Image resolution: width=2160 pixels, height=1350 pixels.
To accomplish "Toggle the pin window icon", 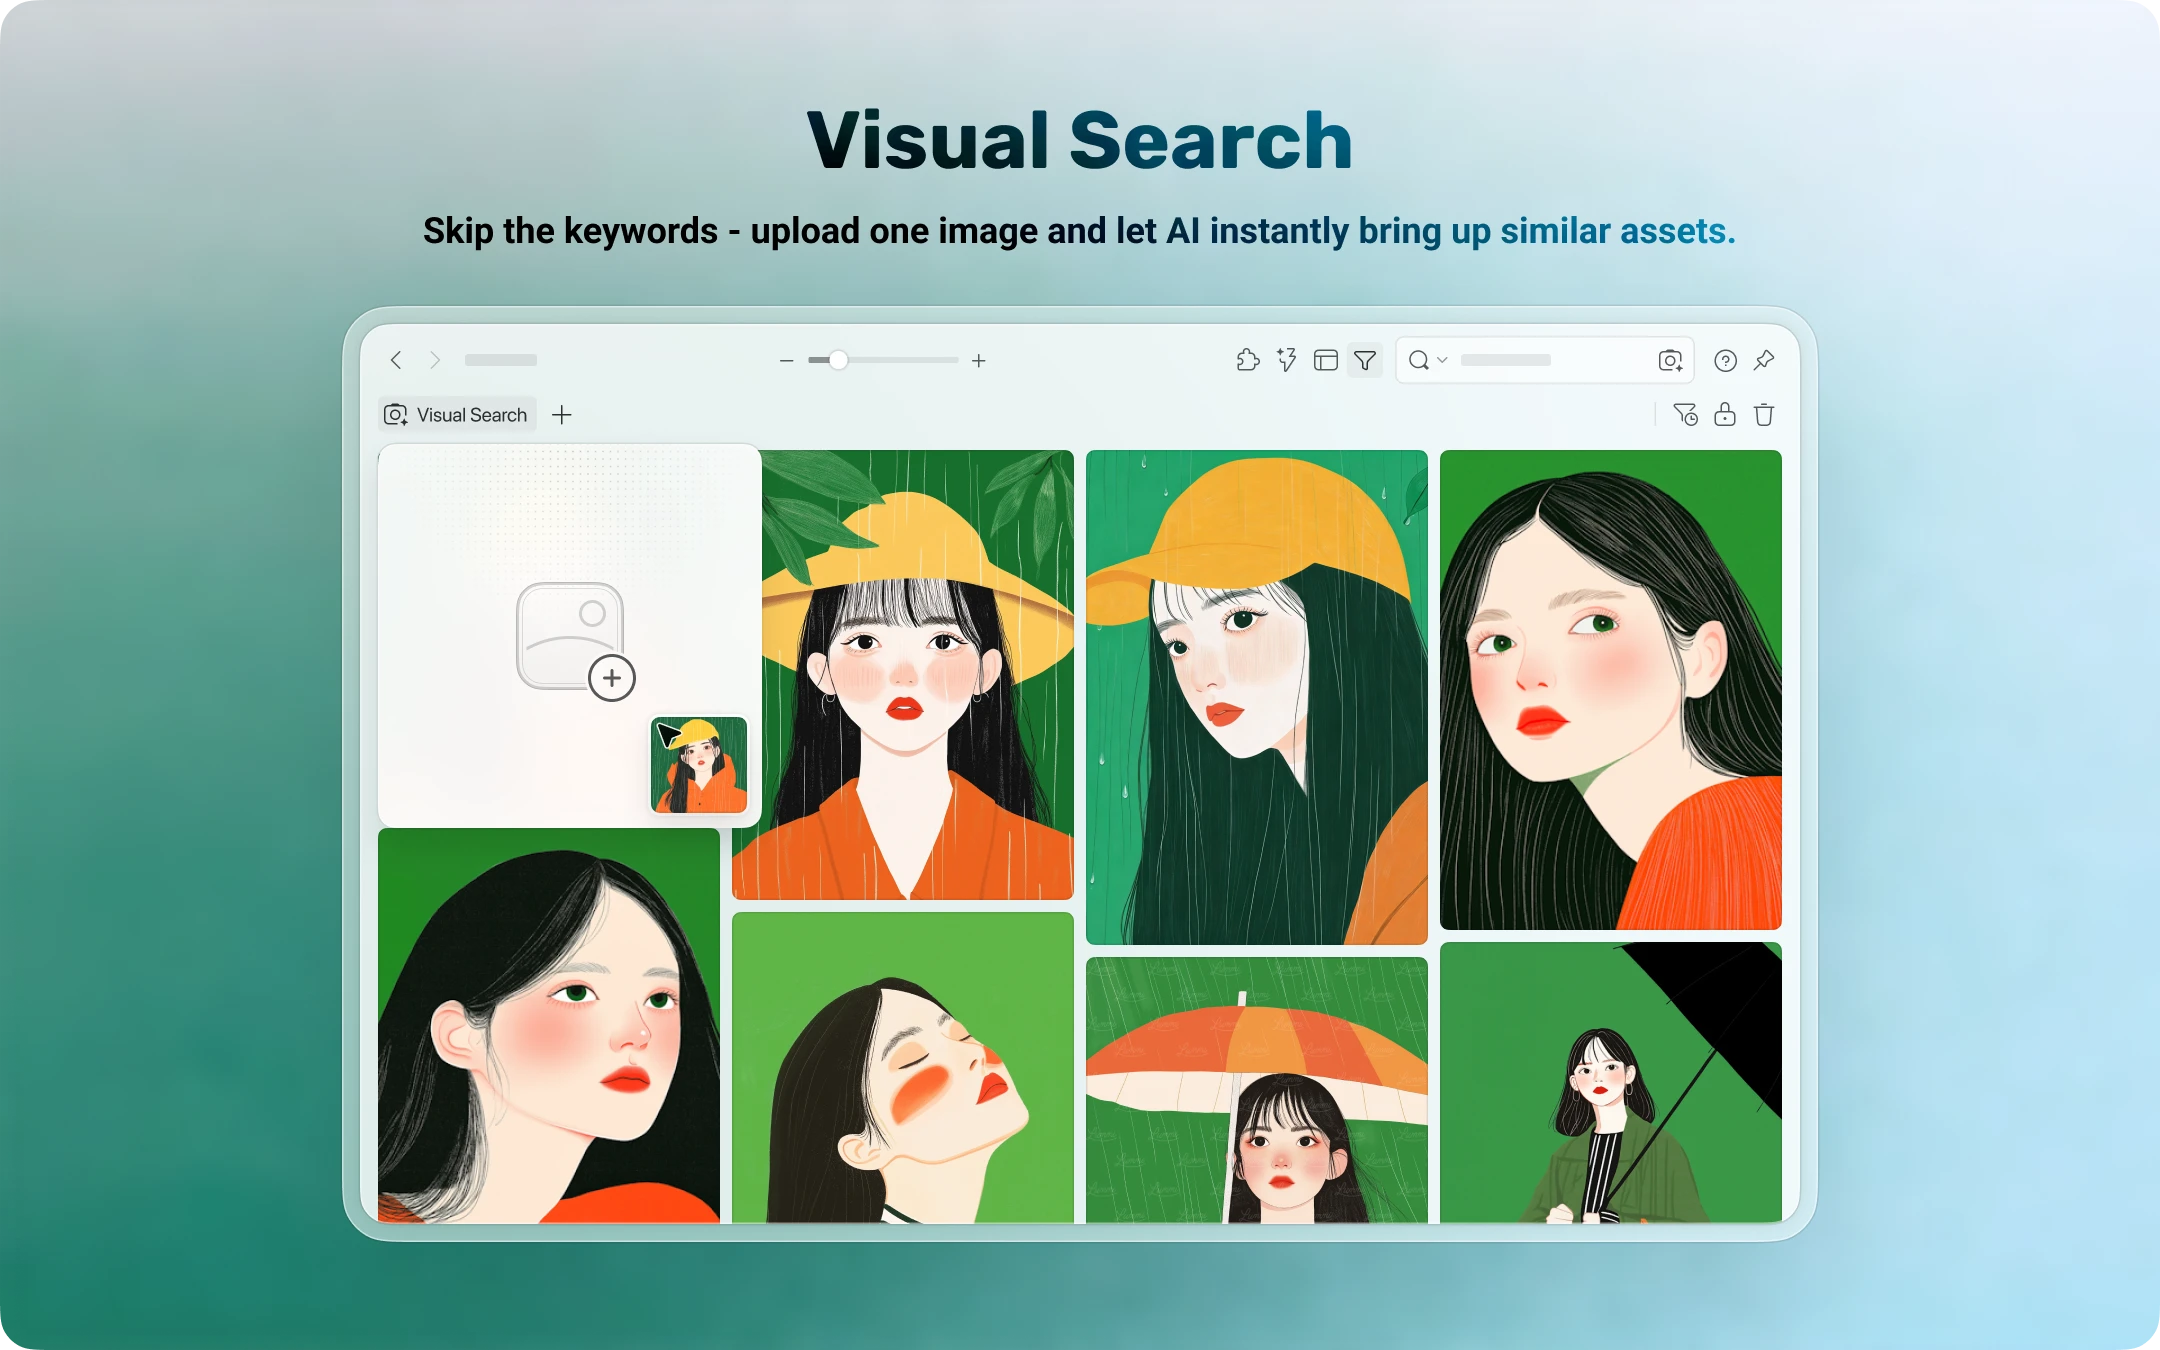I will (x=1764, y=360).
